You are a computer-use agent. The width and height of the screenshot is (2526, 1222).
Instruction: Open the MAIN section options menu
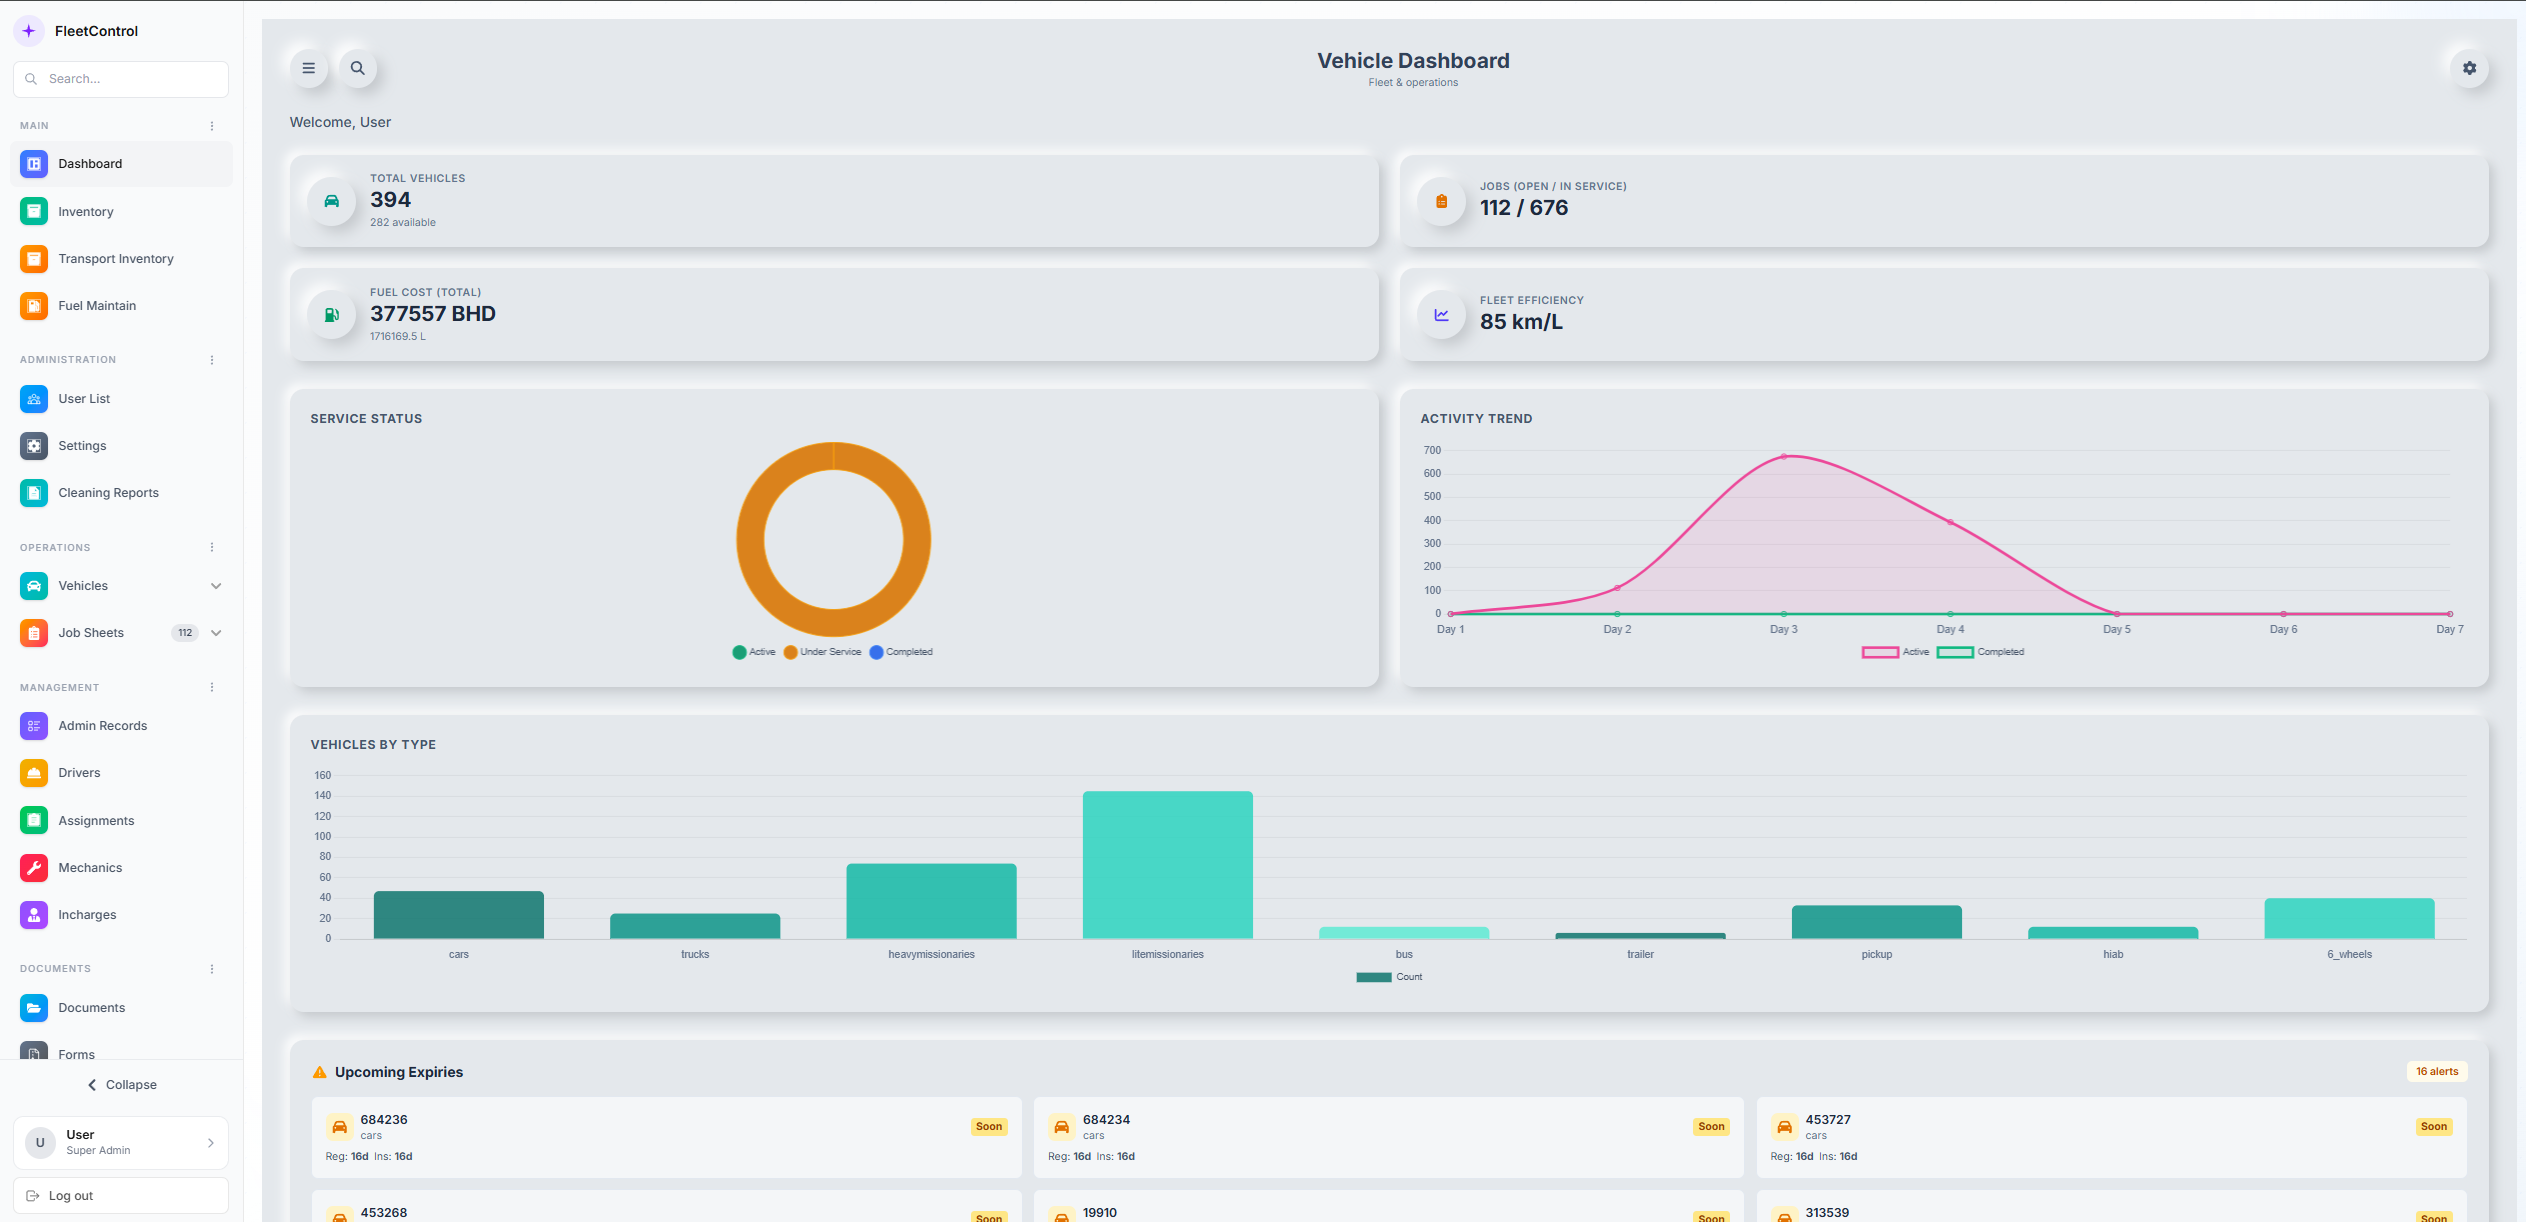[x=212, y=126]
